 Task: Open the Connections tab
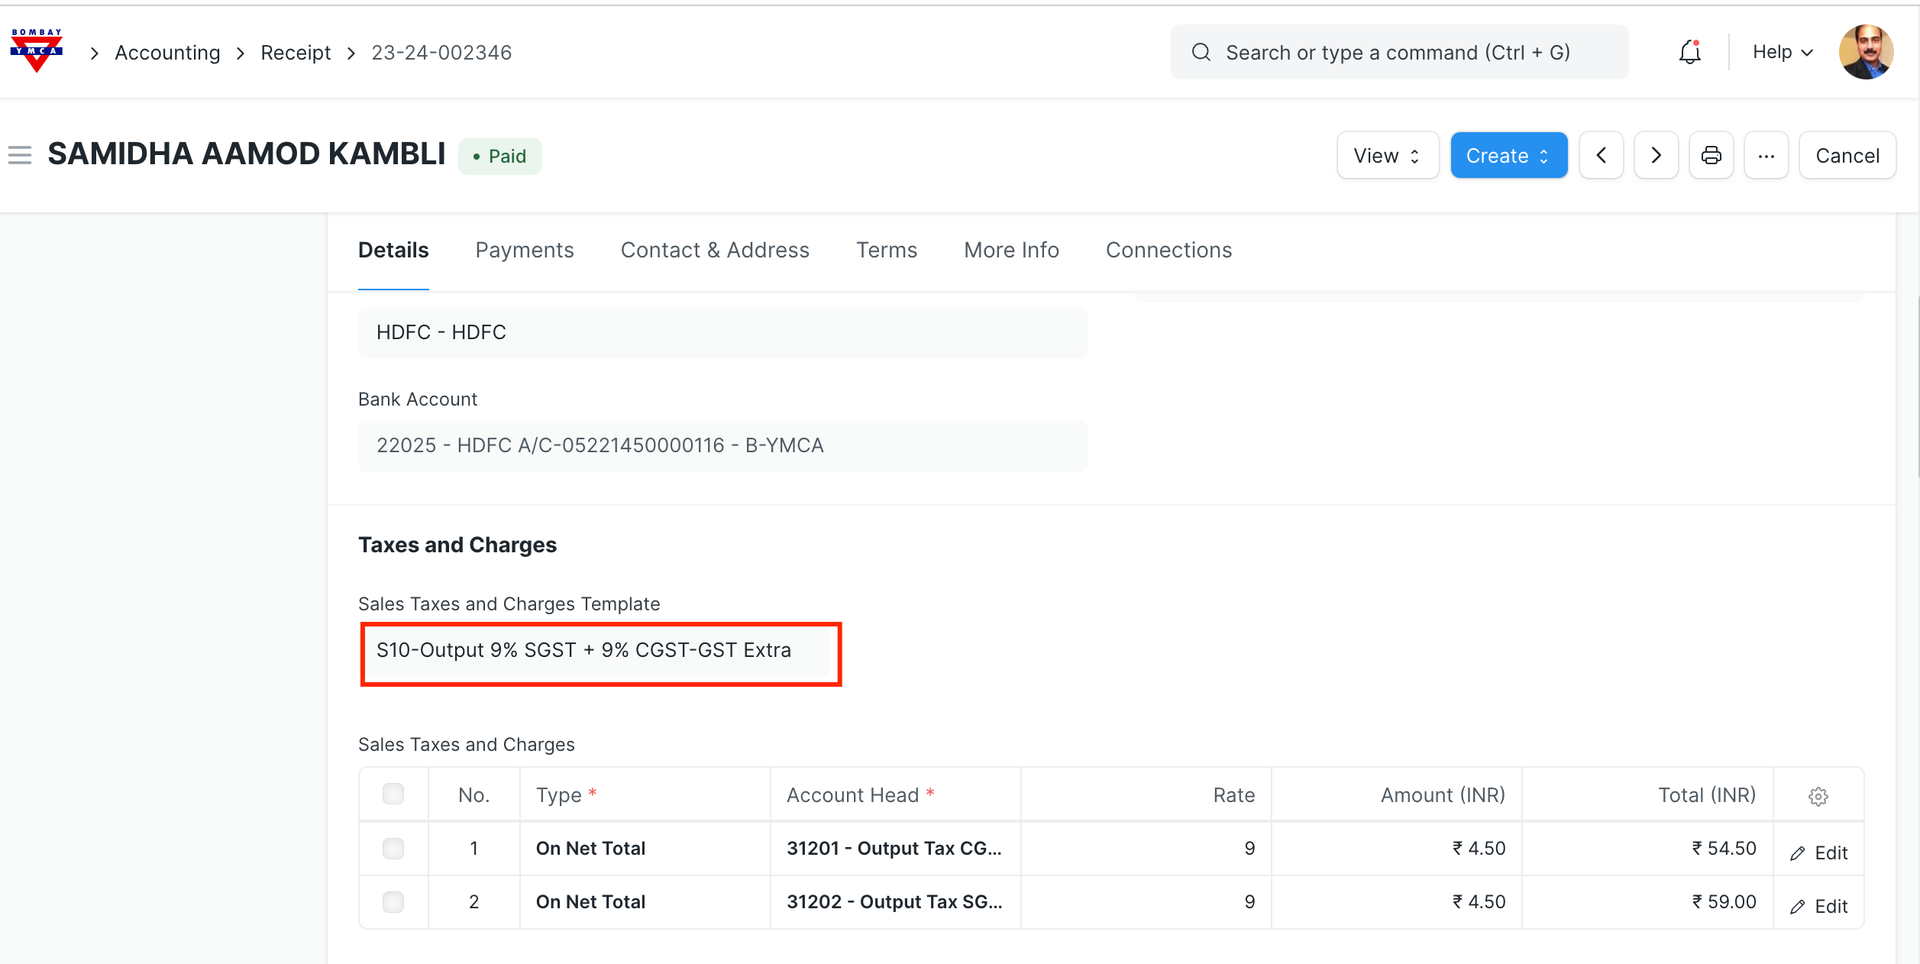coord(1168,250)
